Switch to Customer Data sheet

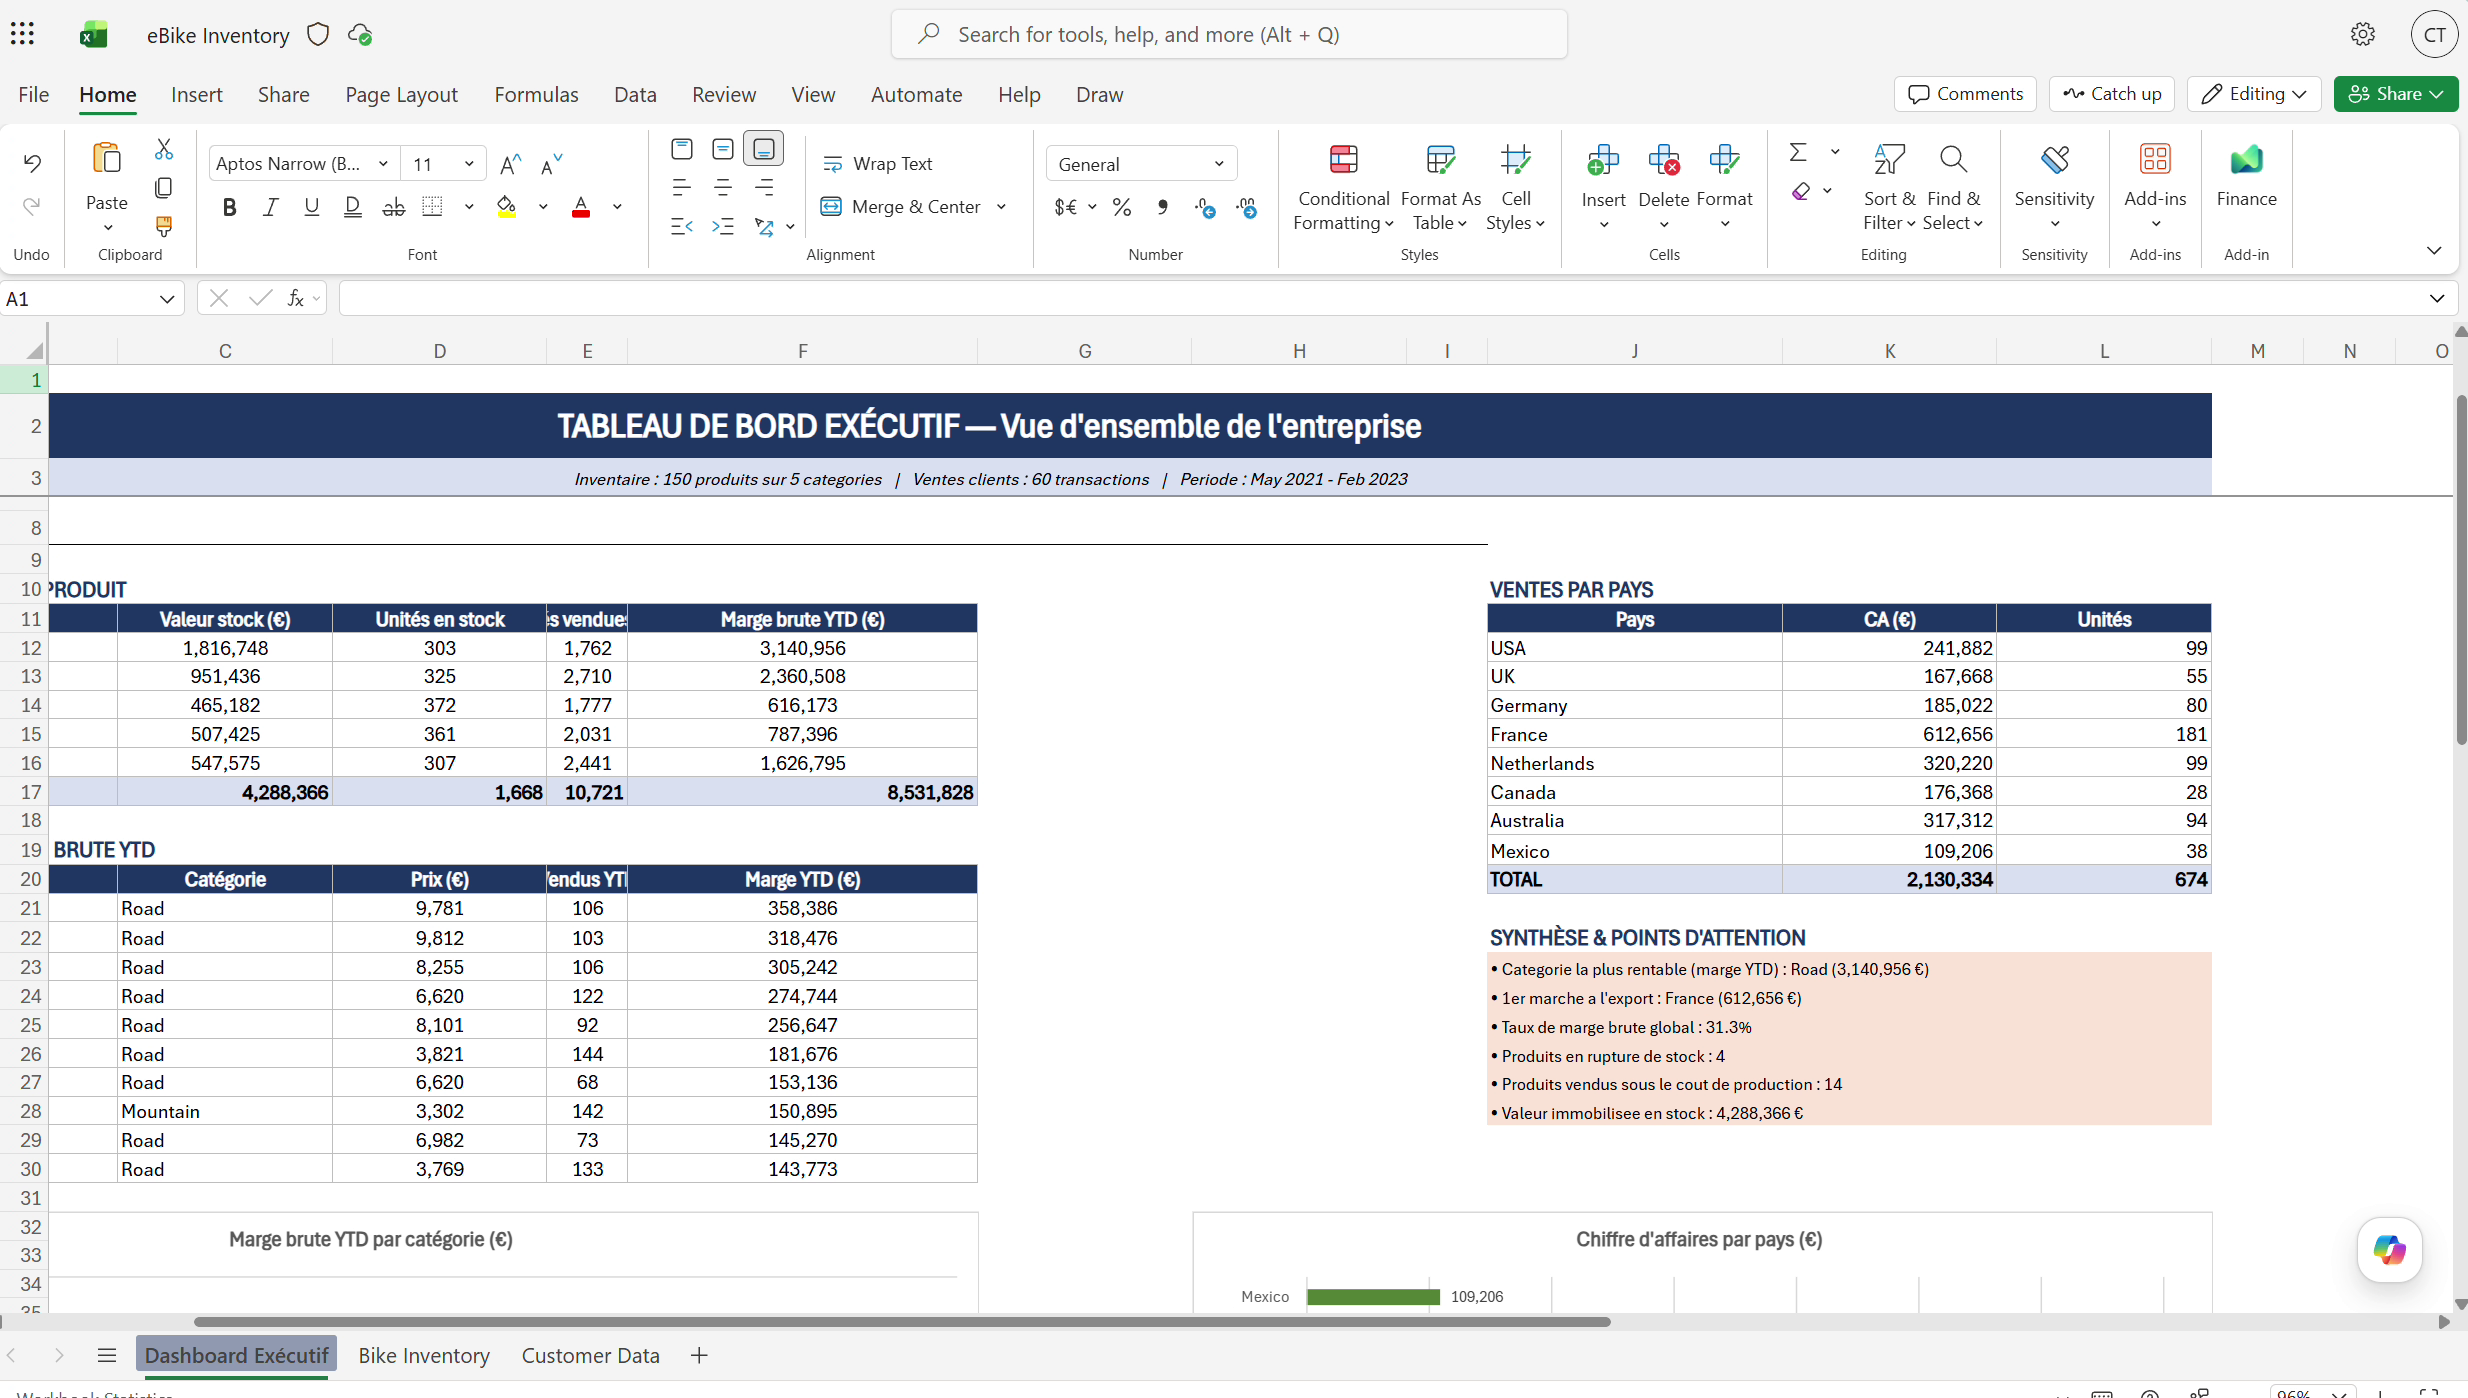click(x=590, y=1355)
